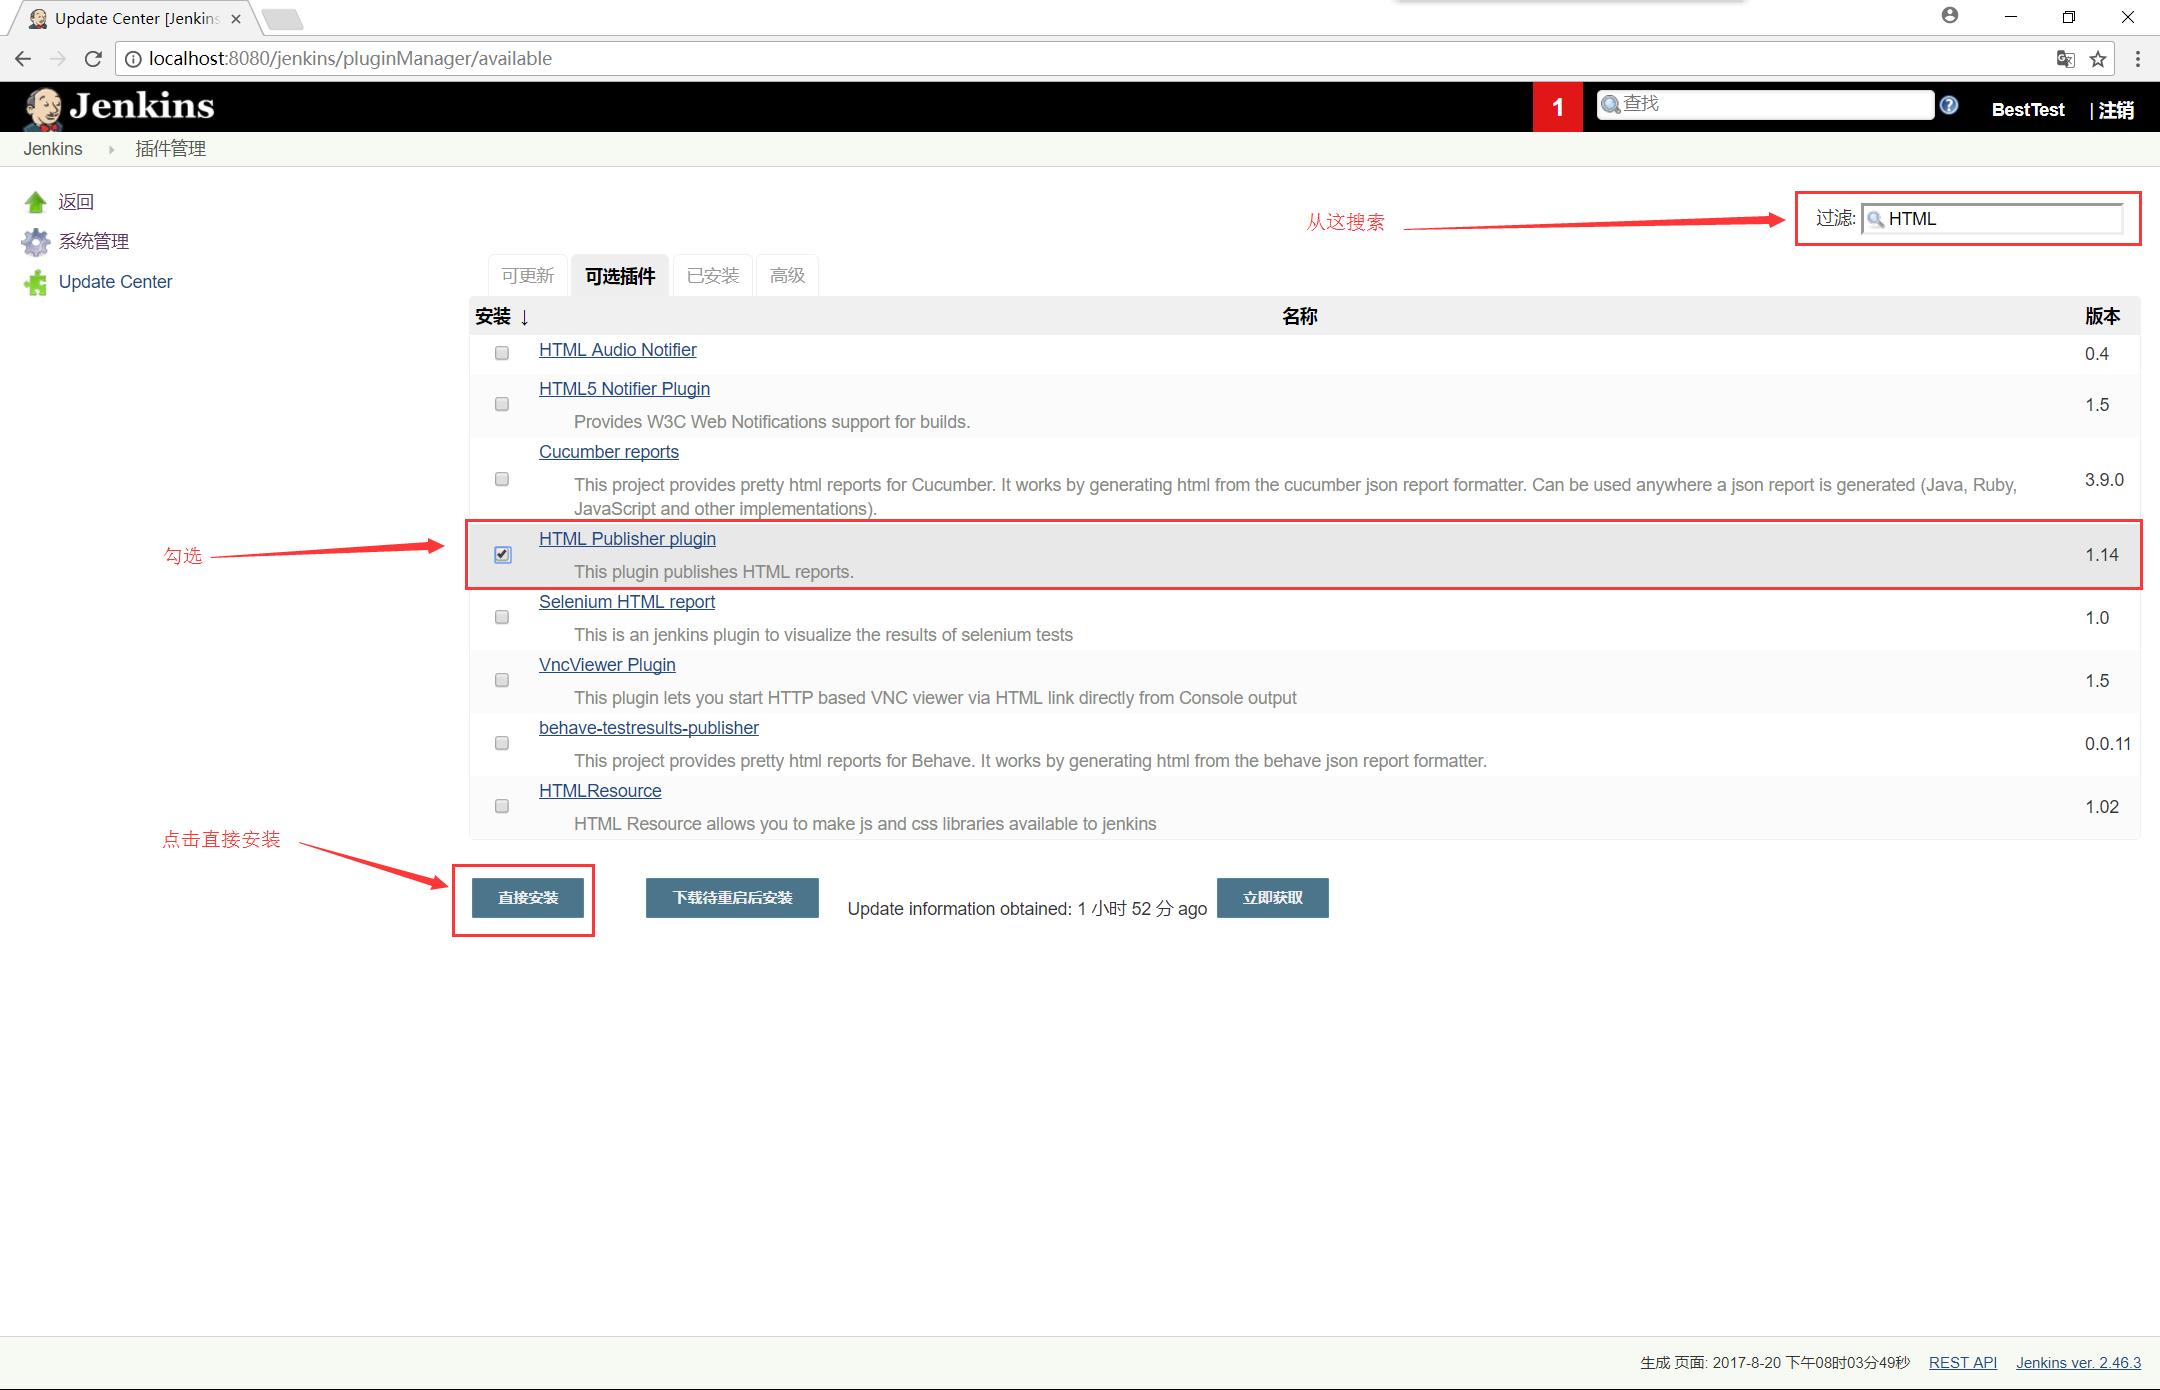
Task: Click the 直接安装 button
Action: point(528,898)
